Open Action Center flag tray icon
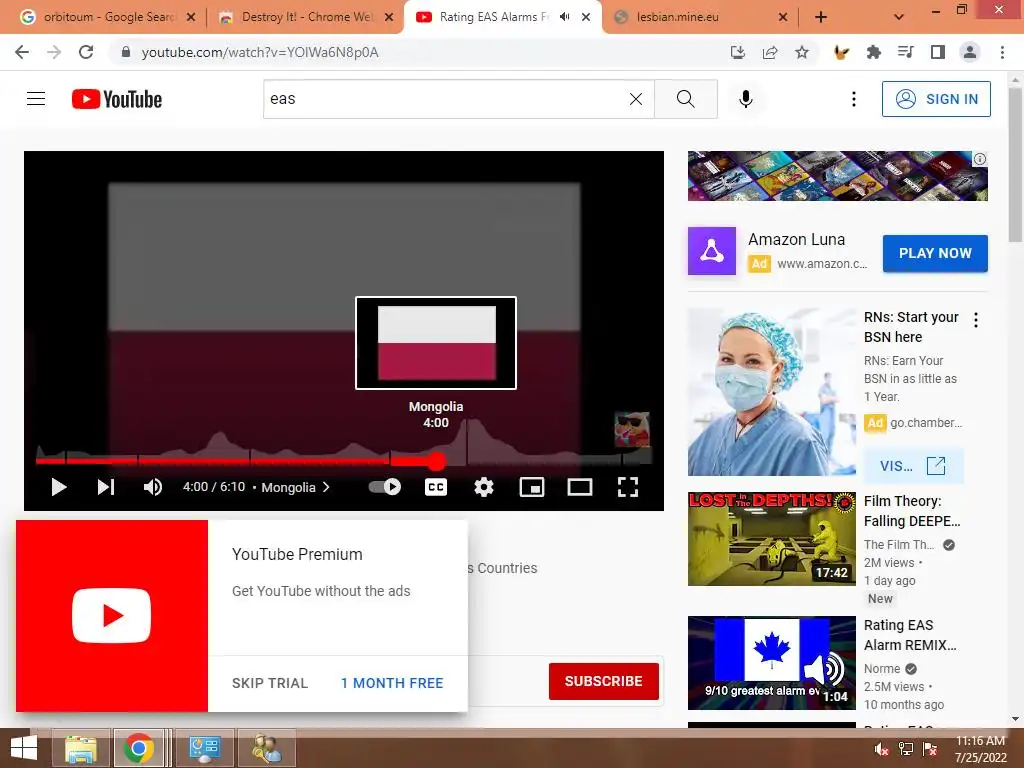 click(930, 749)
